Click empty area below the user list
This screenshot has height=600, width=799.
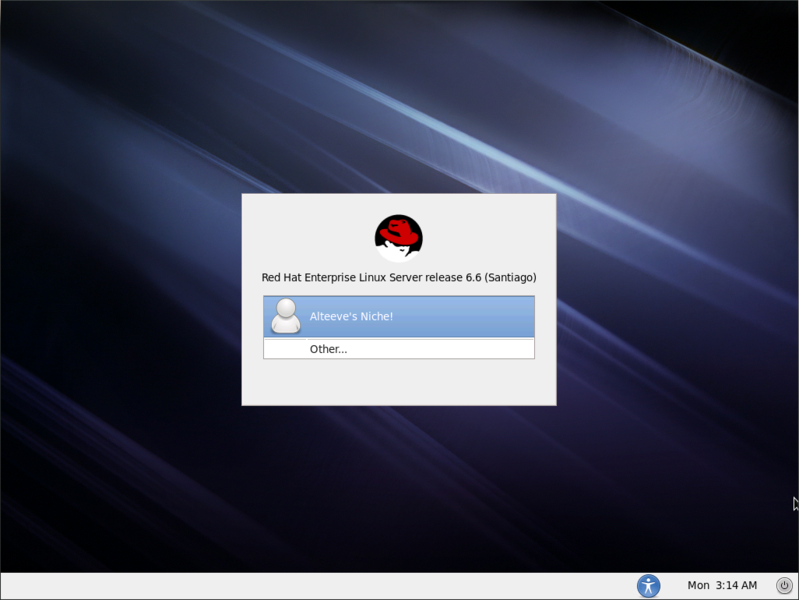coord(399,381)
